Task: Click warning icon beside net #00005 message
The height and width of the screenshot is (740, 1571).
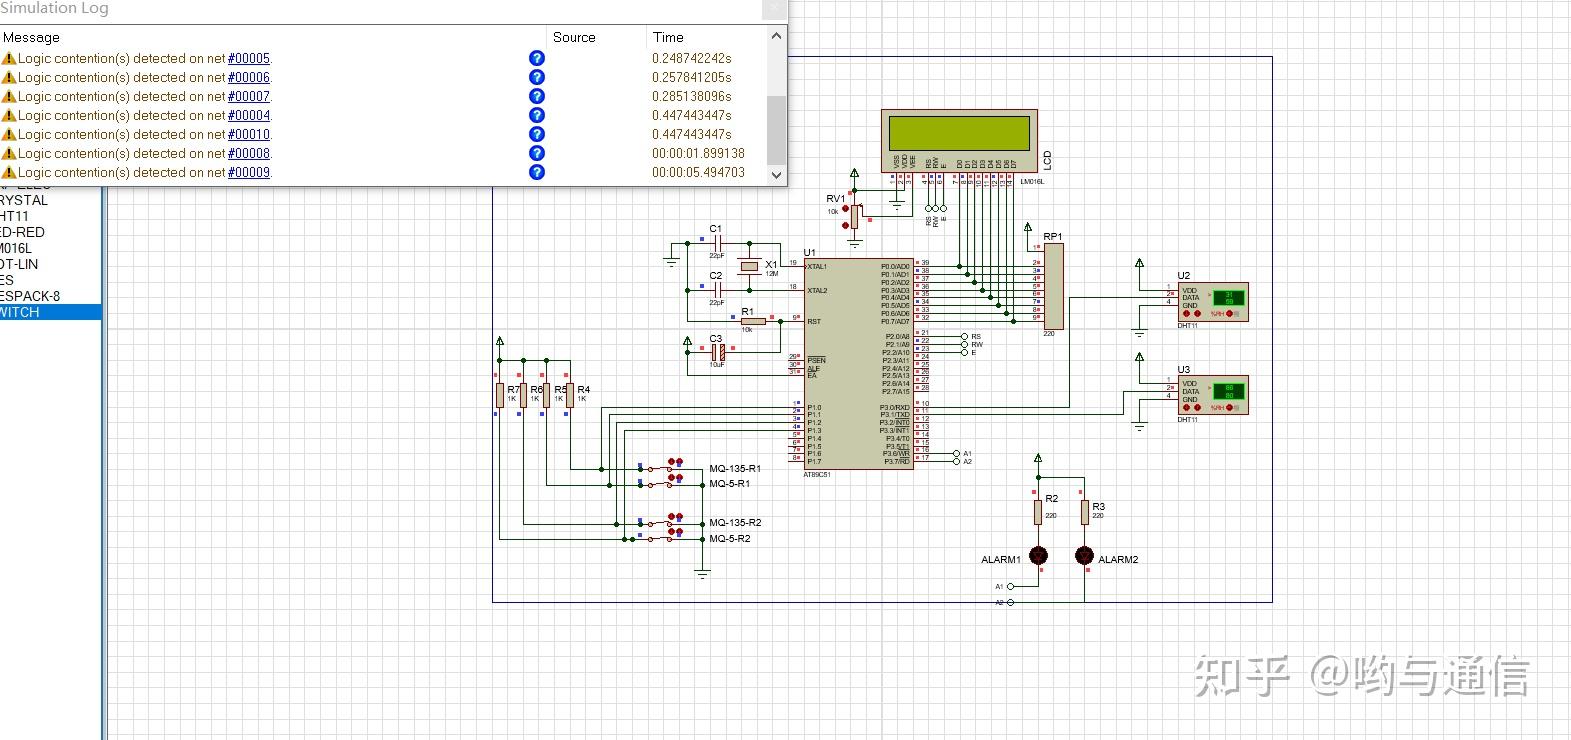Action: coord(9,58)
